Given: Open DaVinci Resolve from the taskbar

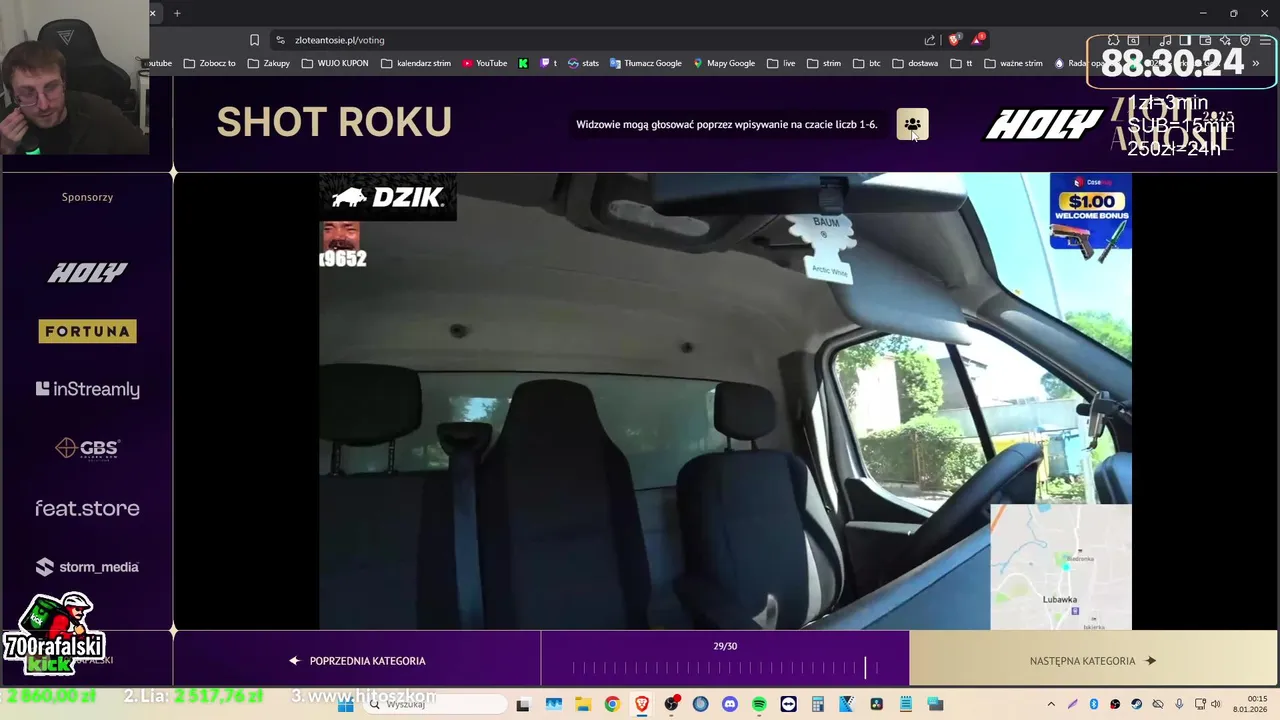Looking at the screenshot, I should 876,704.
